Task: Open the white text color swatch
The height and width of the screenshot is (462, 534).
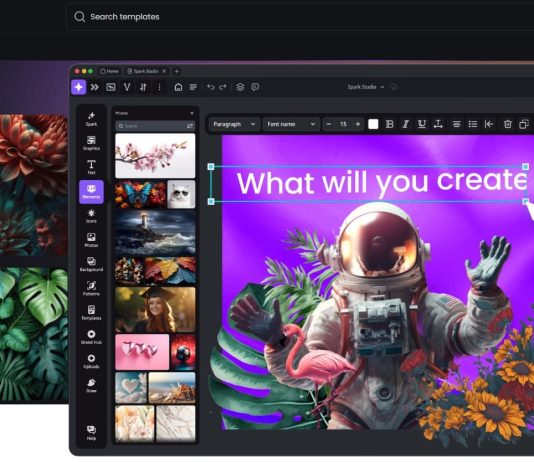Action: (x=373, y=124)
